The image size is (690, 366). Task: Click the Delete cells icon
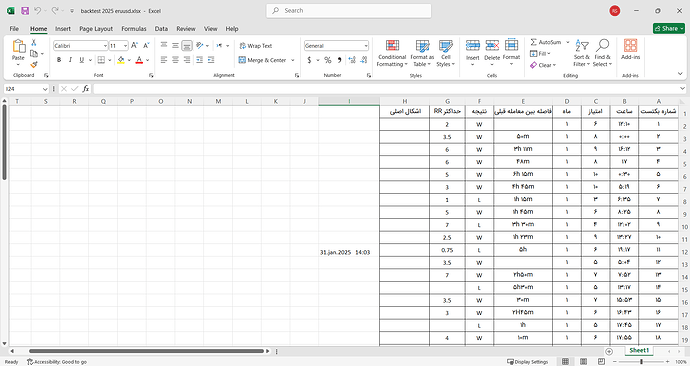click(x=492, y=45)
